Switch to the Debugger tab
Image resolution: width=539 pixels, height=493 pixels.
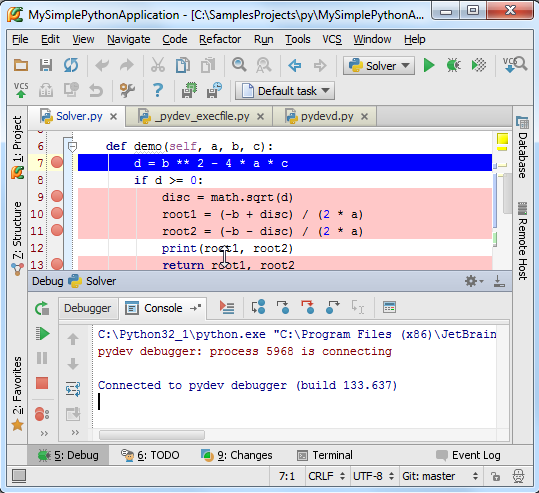(88, 308)
